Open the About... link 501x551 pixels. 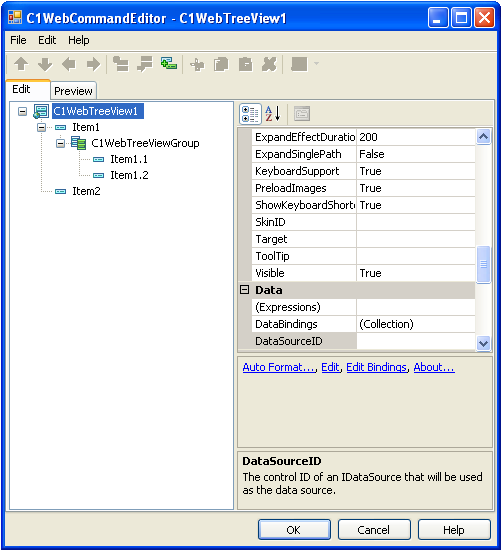[x=434, y=367]
